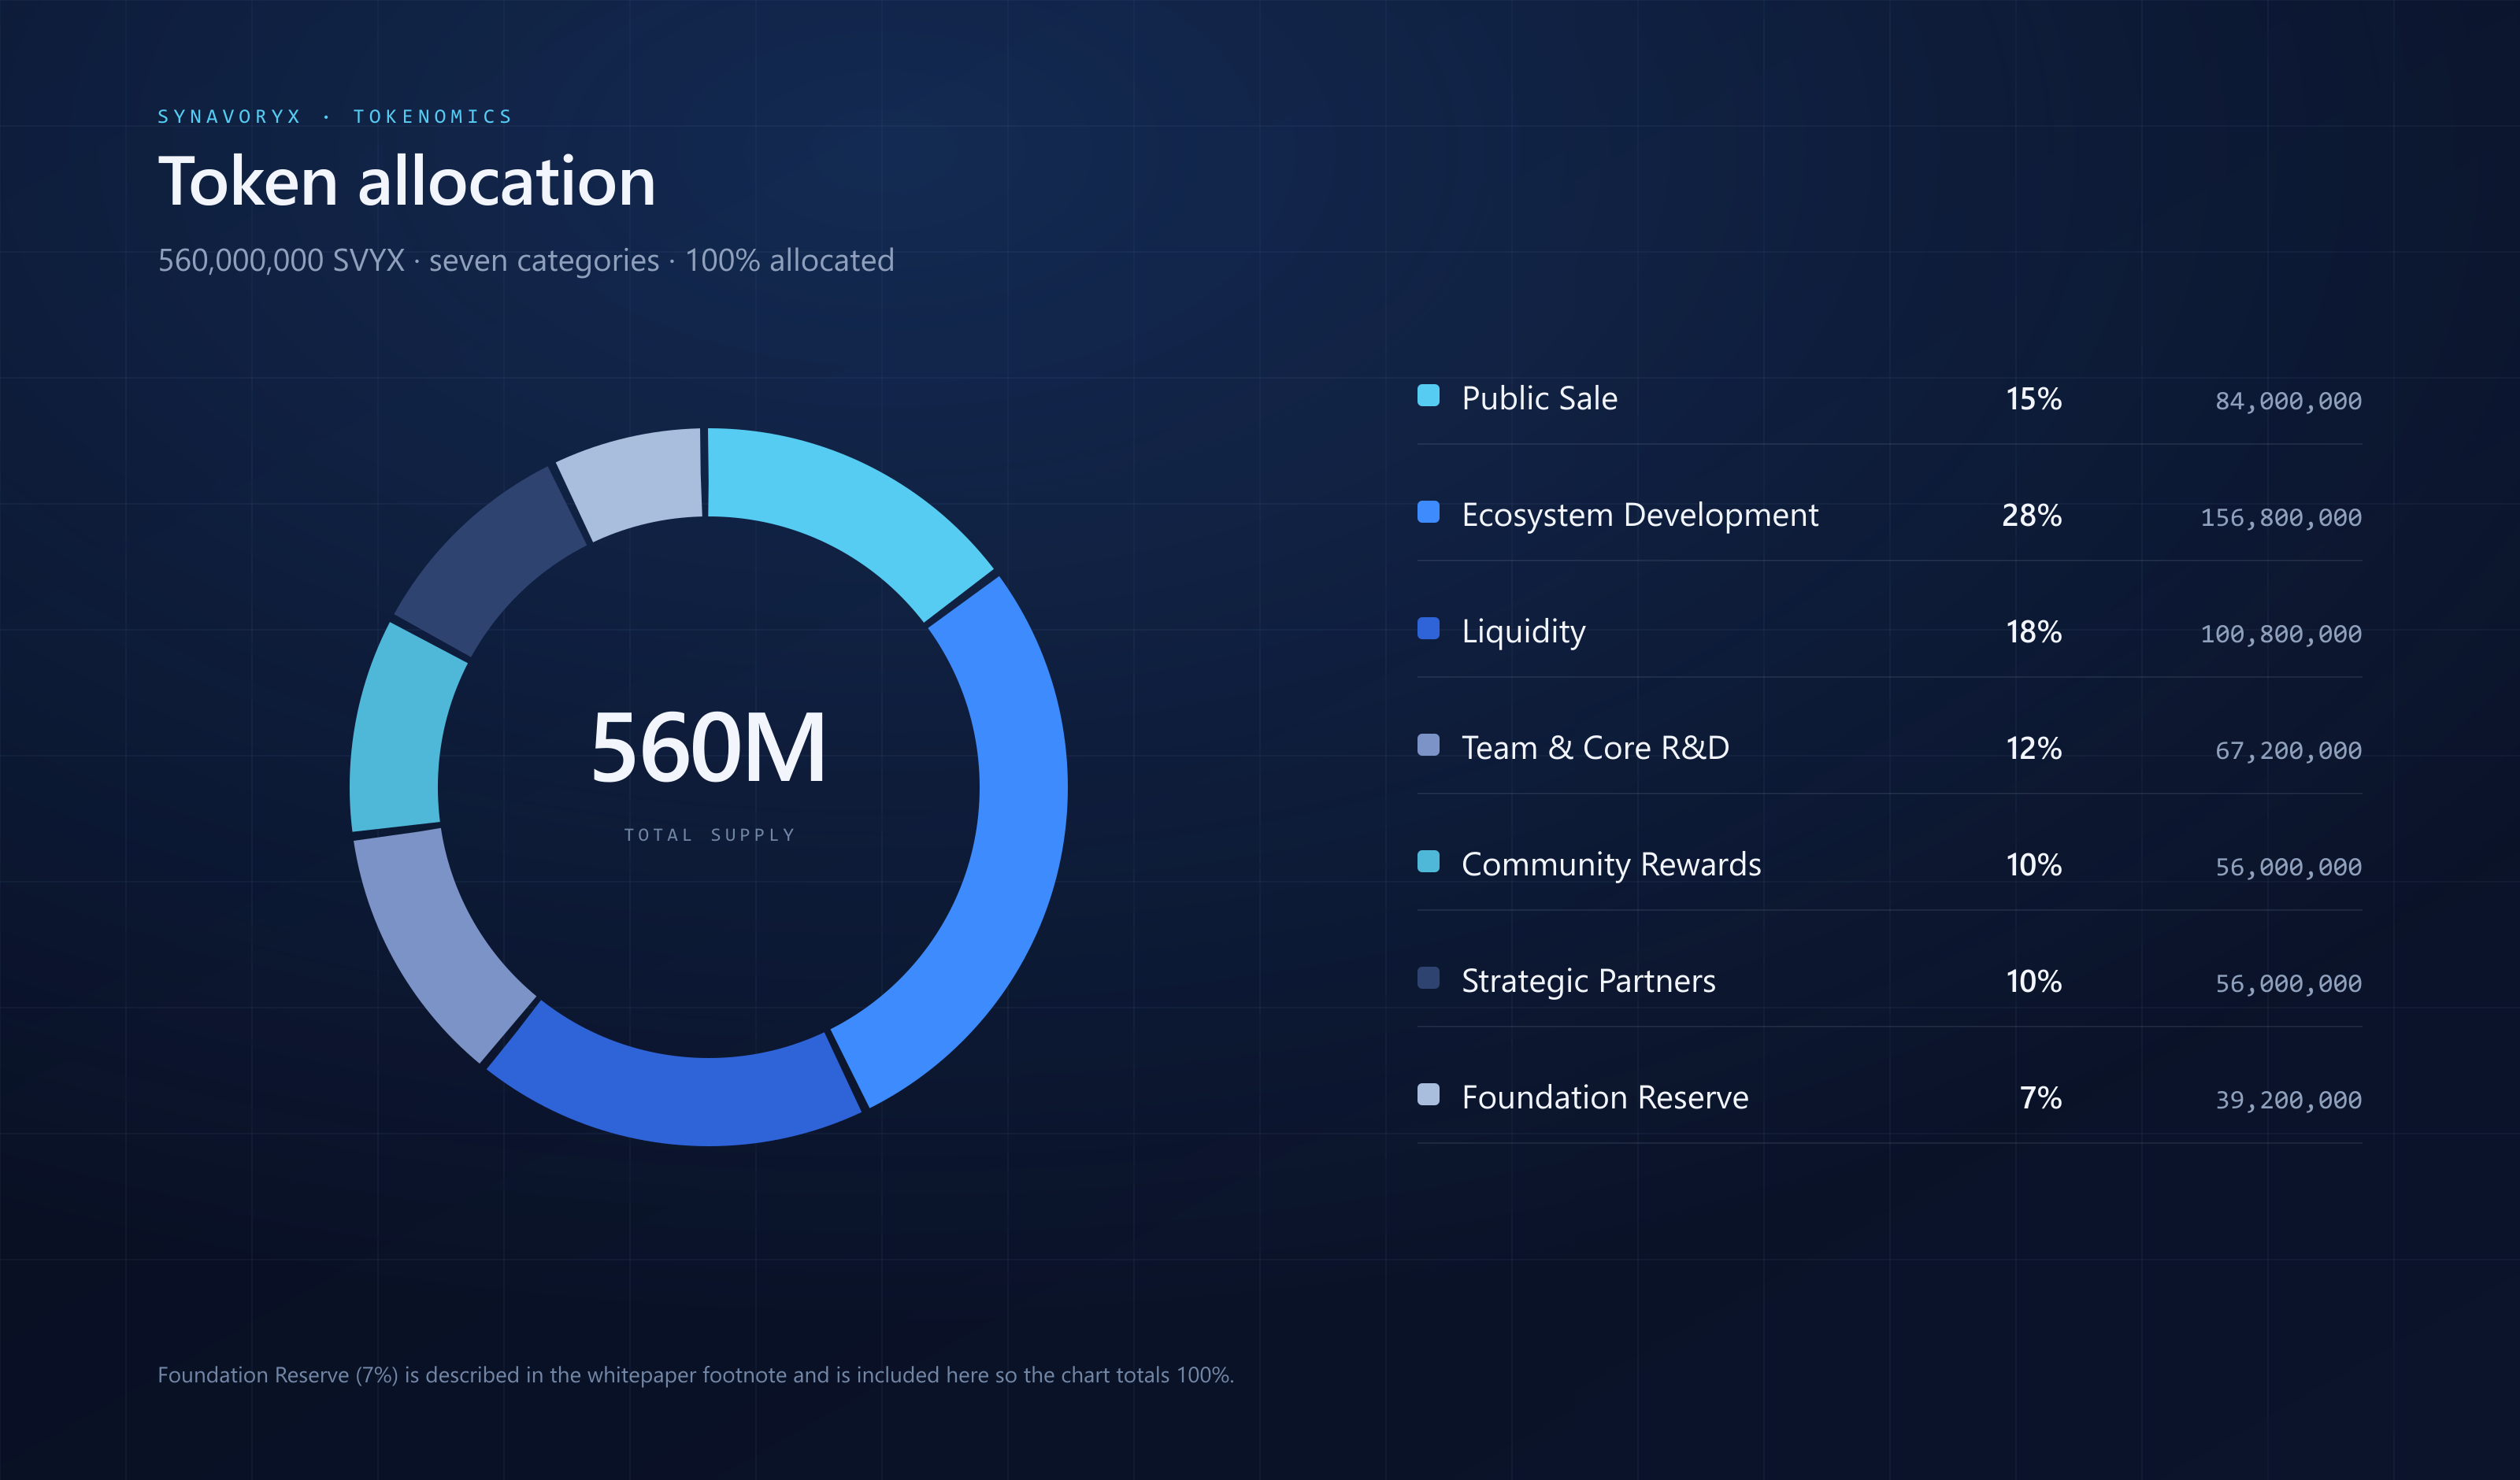Click the '560,000,000 SVYX' subtitle line
This screenshot has height=1480, width=2520.
(526, 260)
